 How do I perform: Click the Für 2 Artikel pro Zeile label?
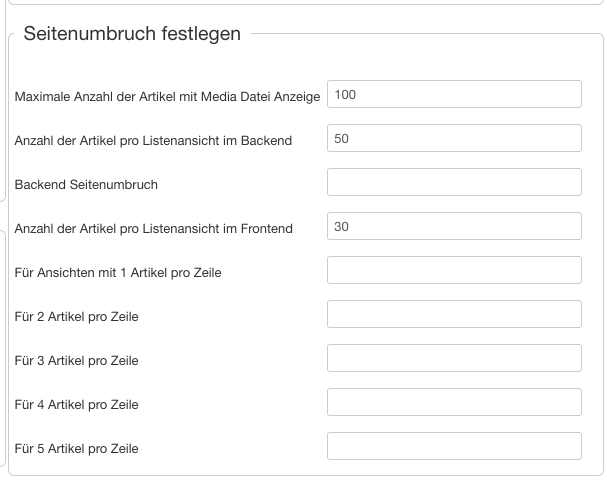(77, 317)
